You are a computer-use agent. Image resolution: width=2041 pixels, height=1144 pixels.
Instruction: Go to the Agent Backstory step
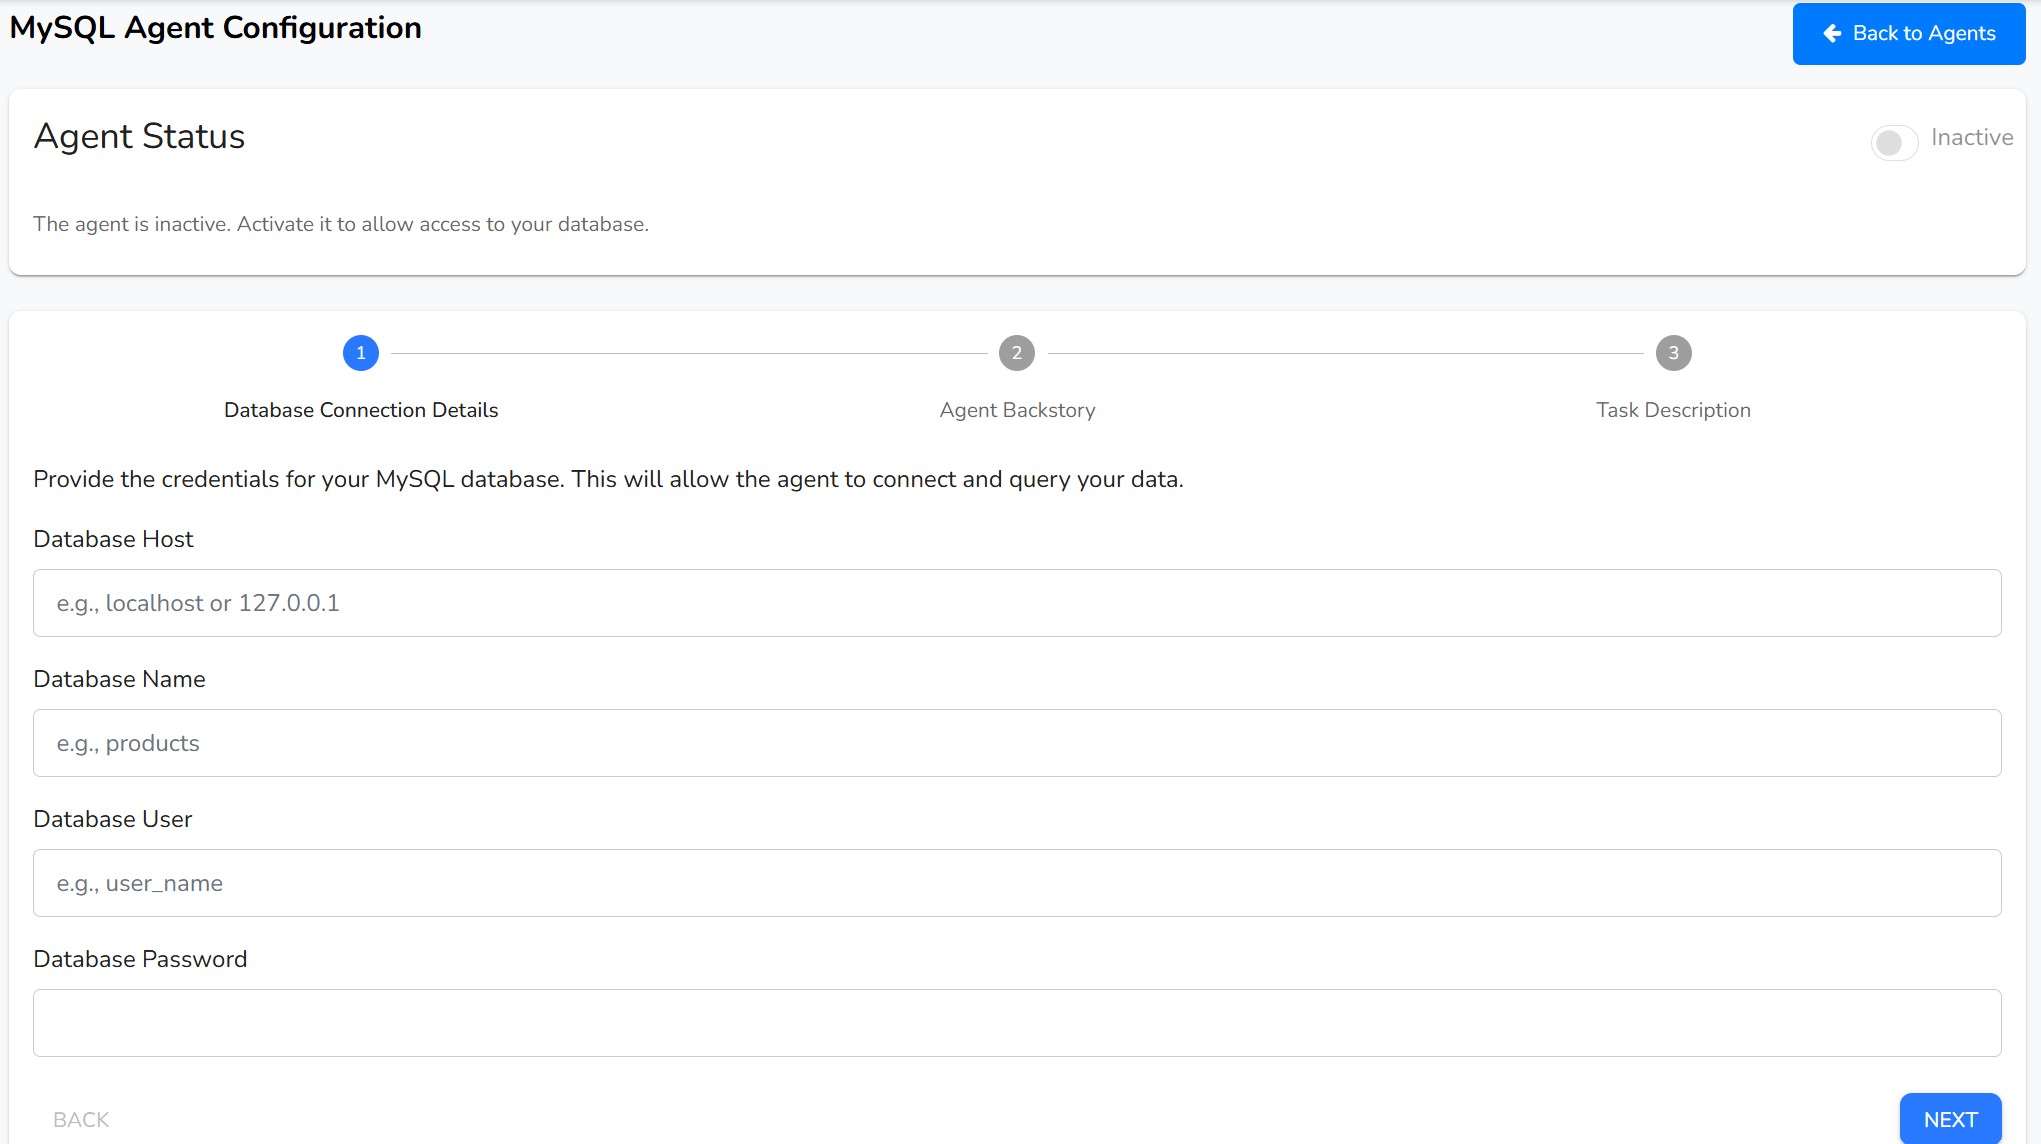pos(1017,410)
